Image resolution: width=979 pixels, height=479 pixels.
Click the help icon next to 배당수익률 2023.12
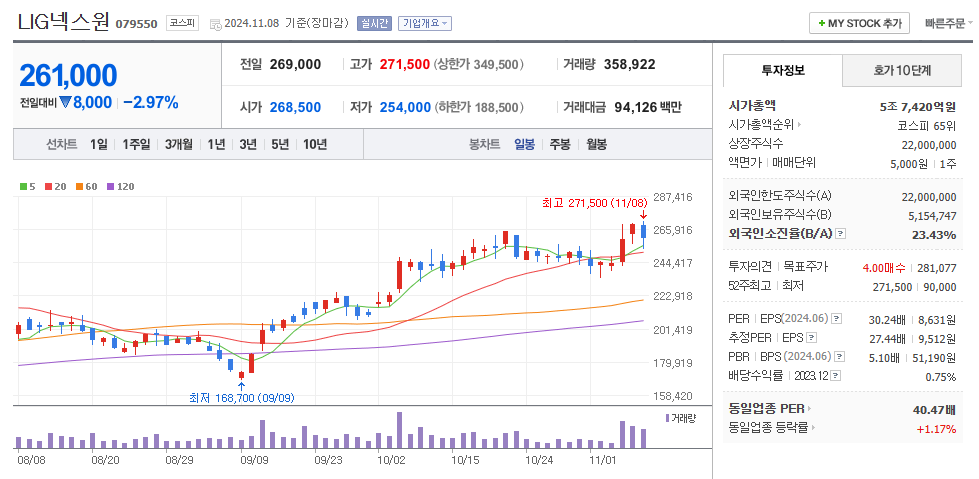836,376
